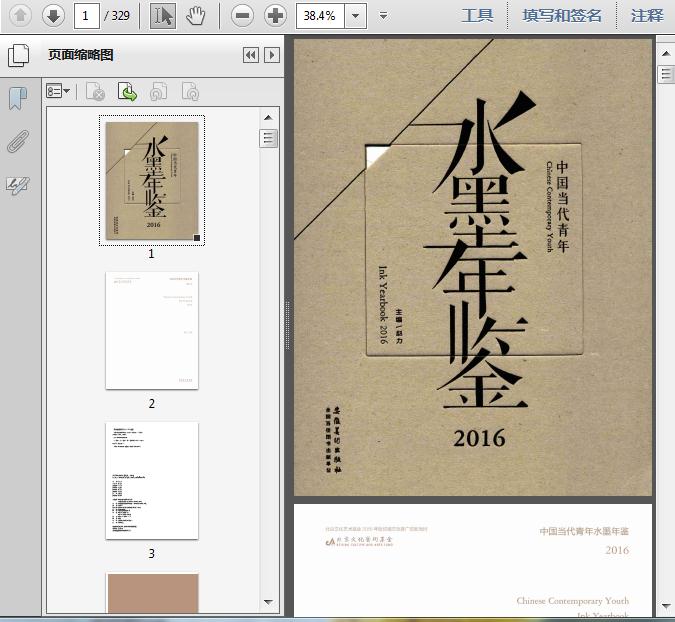Activate the hand pan tool
675x622 pixels.
pos(196,16)
